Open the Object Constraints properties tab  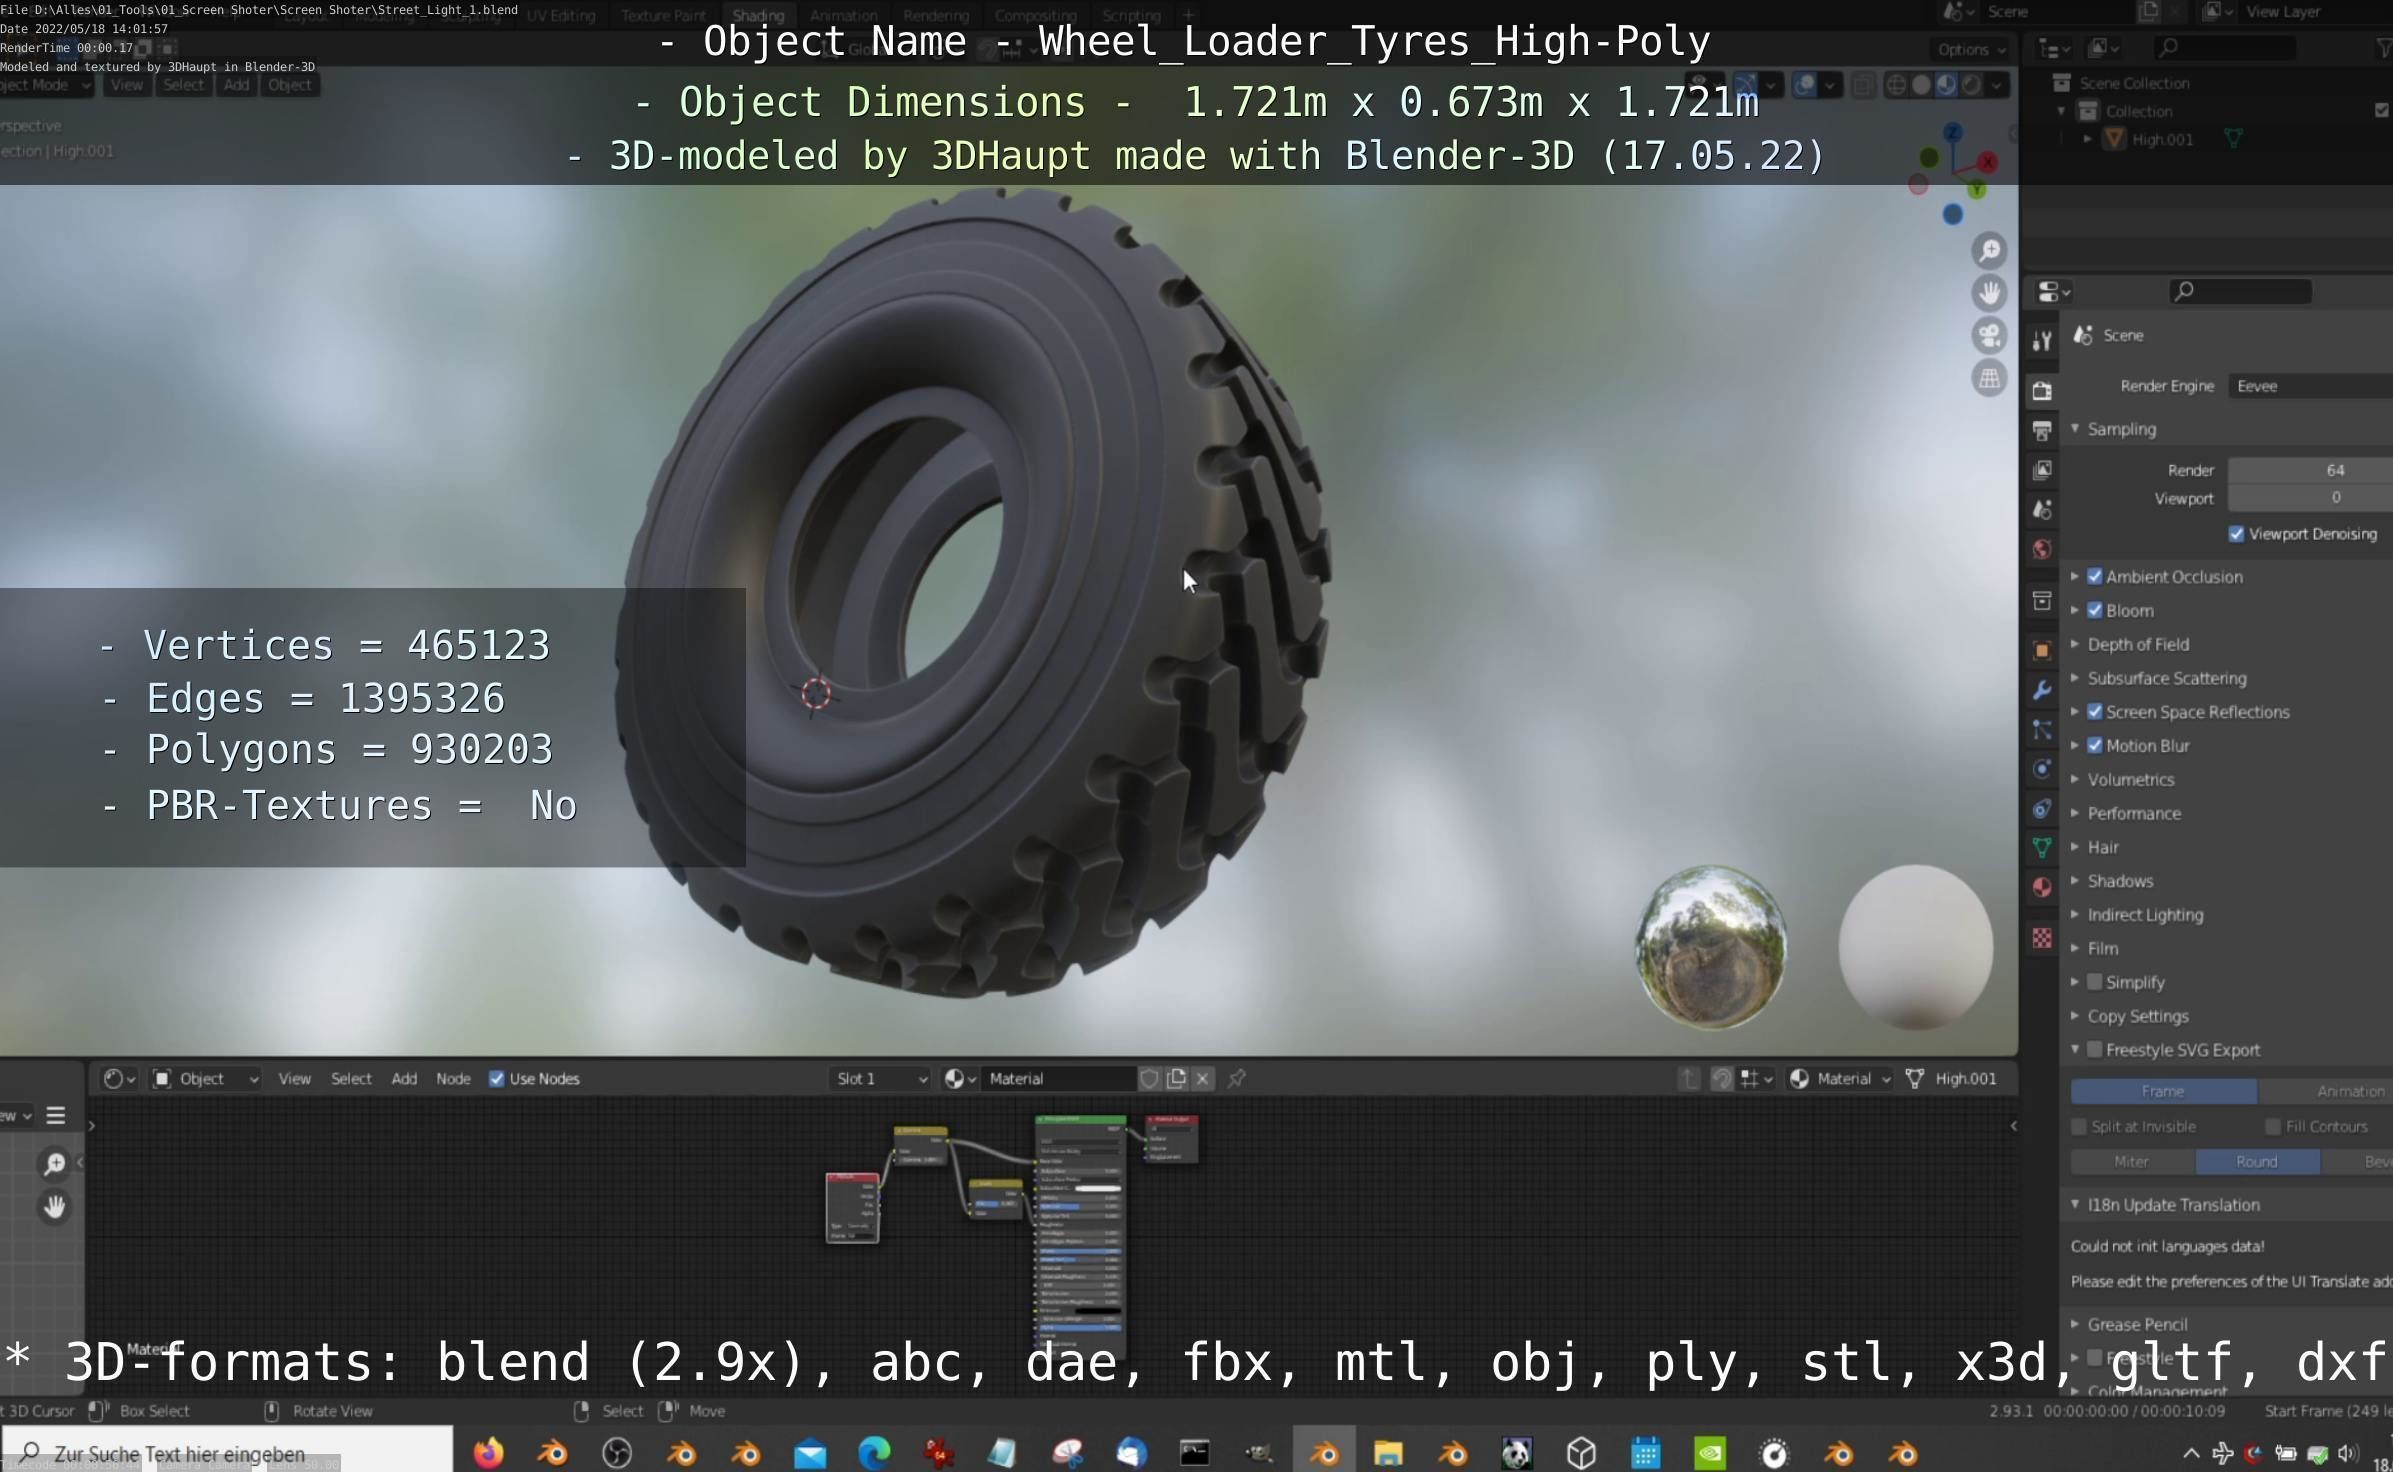click(2042, 809)
